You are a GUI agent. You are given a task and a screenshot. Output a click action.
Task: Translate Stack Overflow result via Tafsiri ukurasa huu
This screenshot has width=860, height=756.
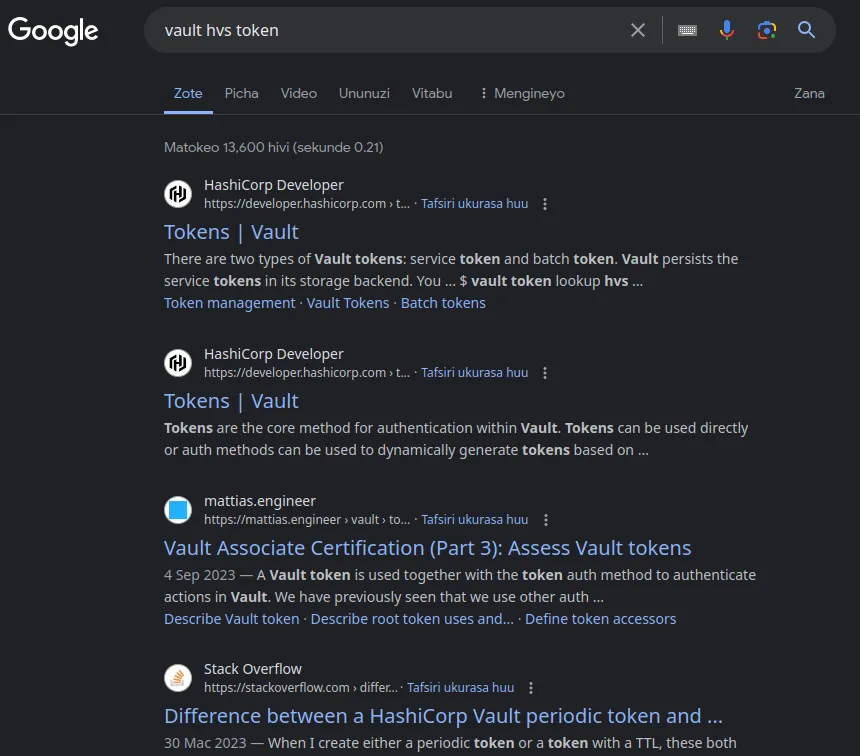pos(460,687)
